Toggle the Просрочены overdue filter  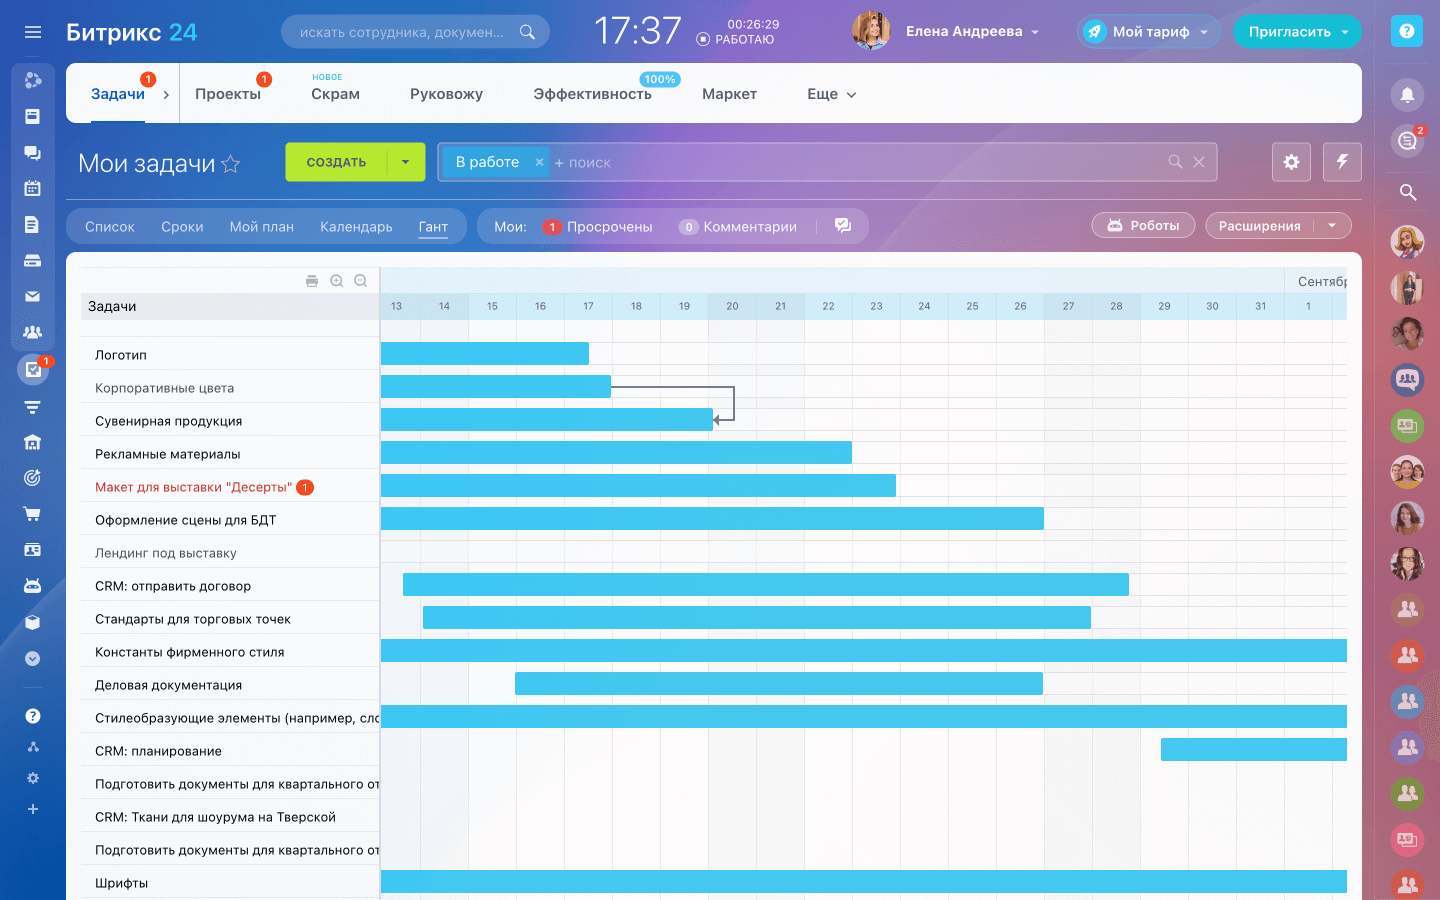(x=598, y=227)
